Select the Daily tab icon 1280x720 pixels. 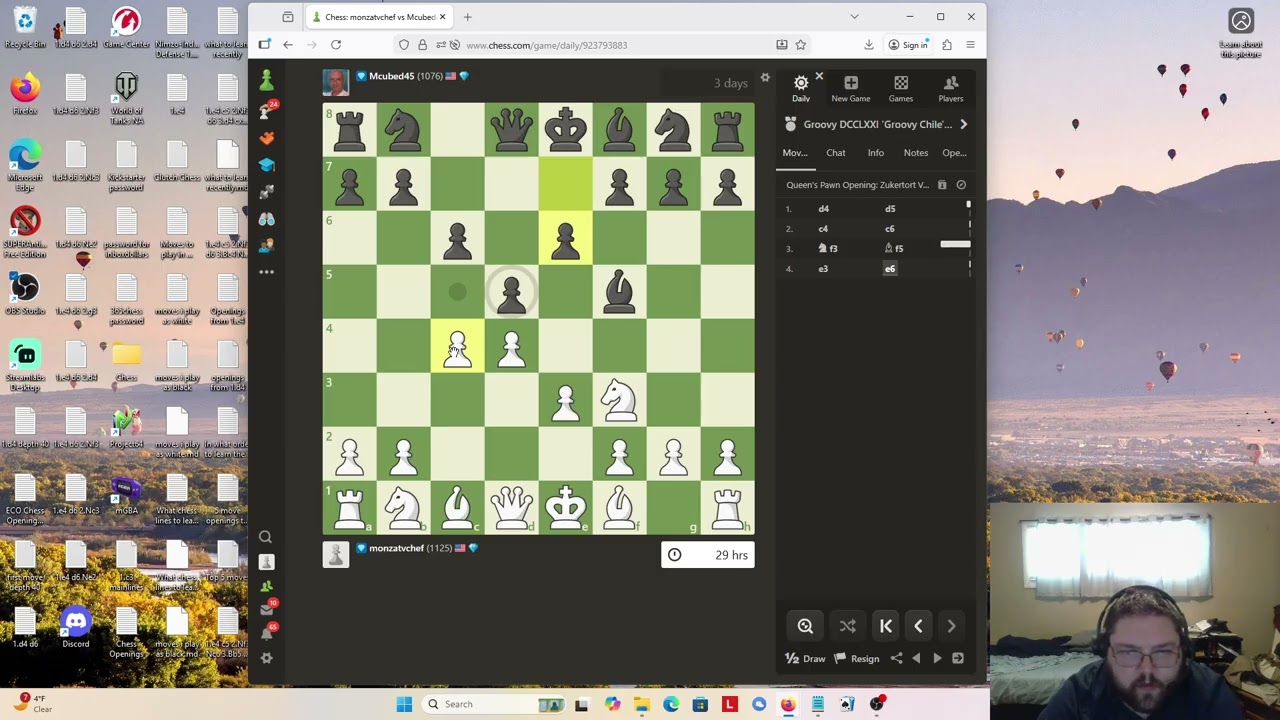[x=801, y=88]
